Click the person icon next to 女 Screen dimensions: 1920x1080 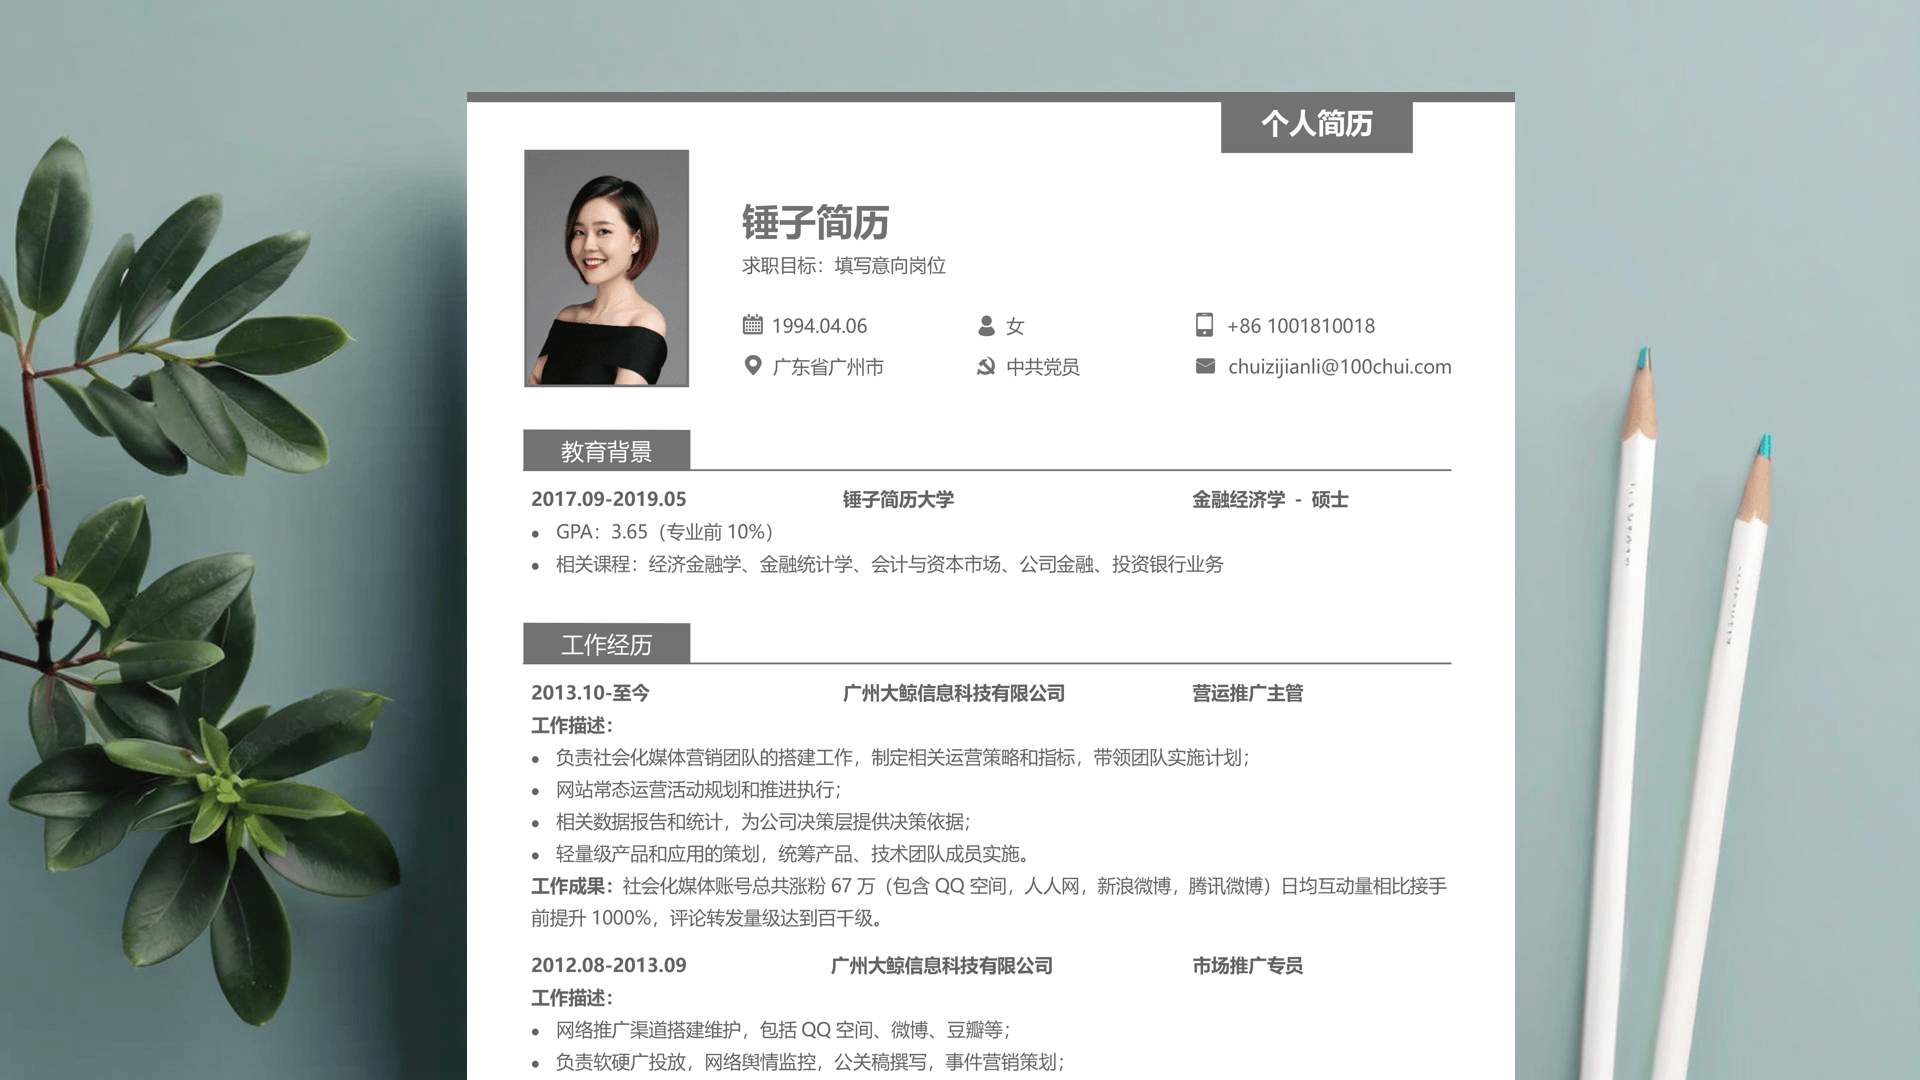(x=986, y=326)
